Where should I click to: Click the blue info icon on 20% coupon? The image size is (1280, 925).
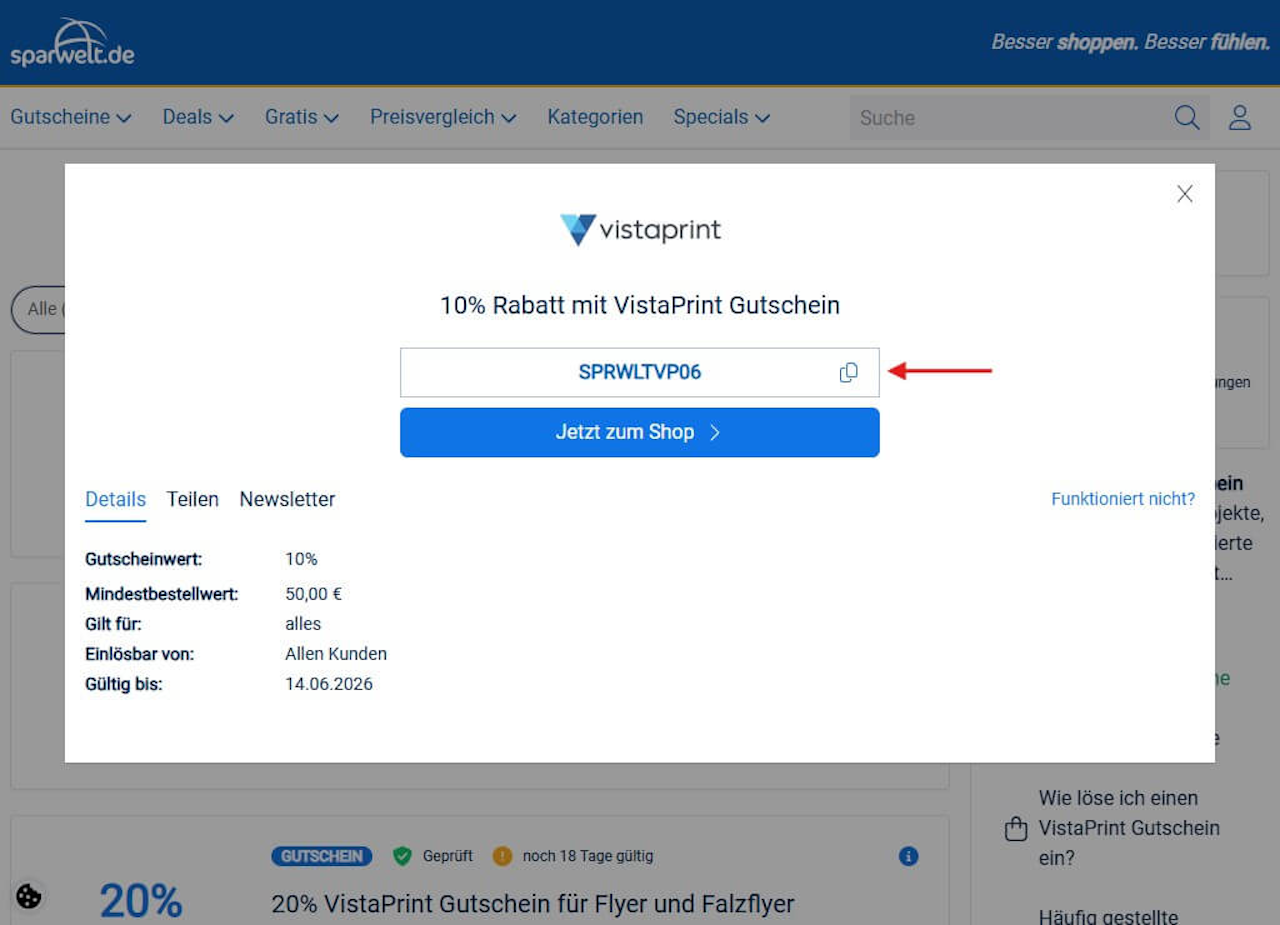[x=908, y=856]
